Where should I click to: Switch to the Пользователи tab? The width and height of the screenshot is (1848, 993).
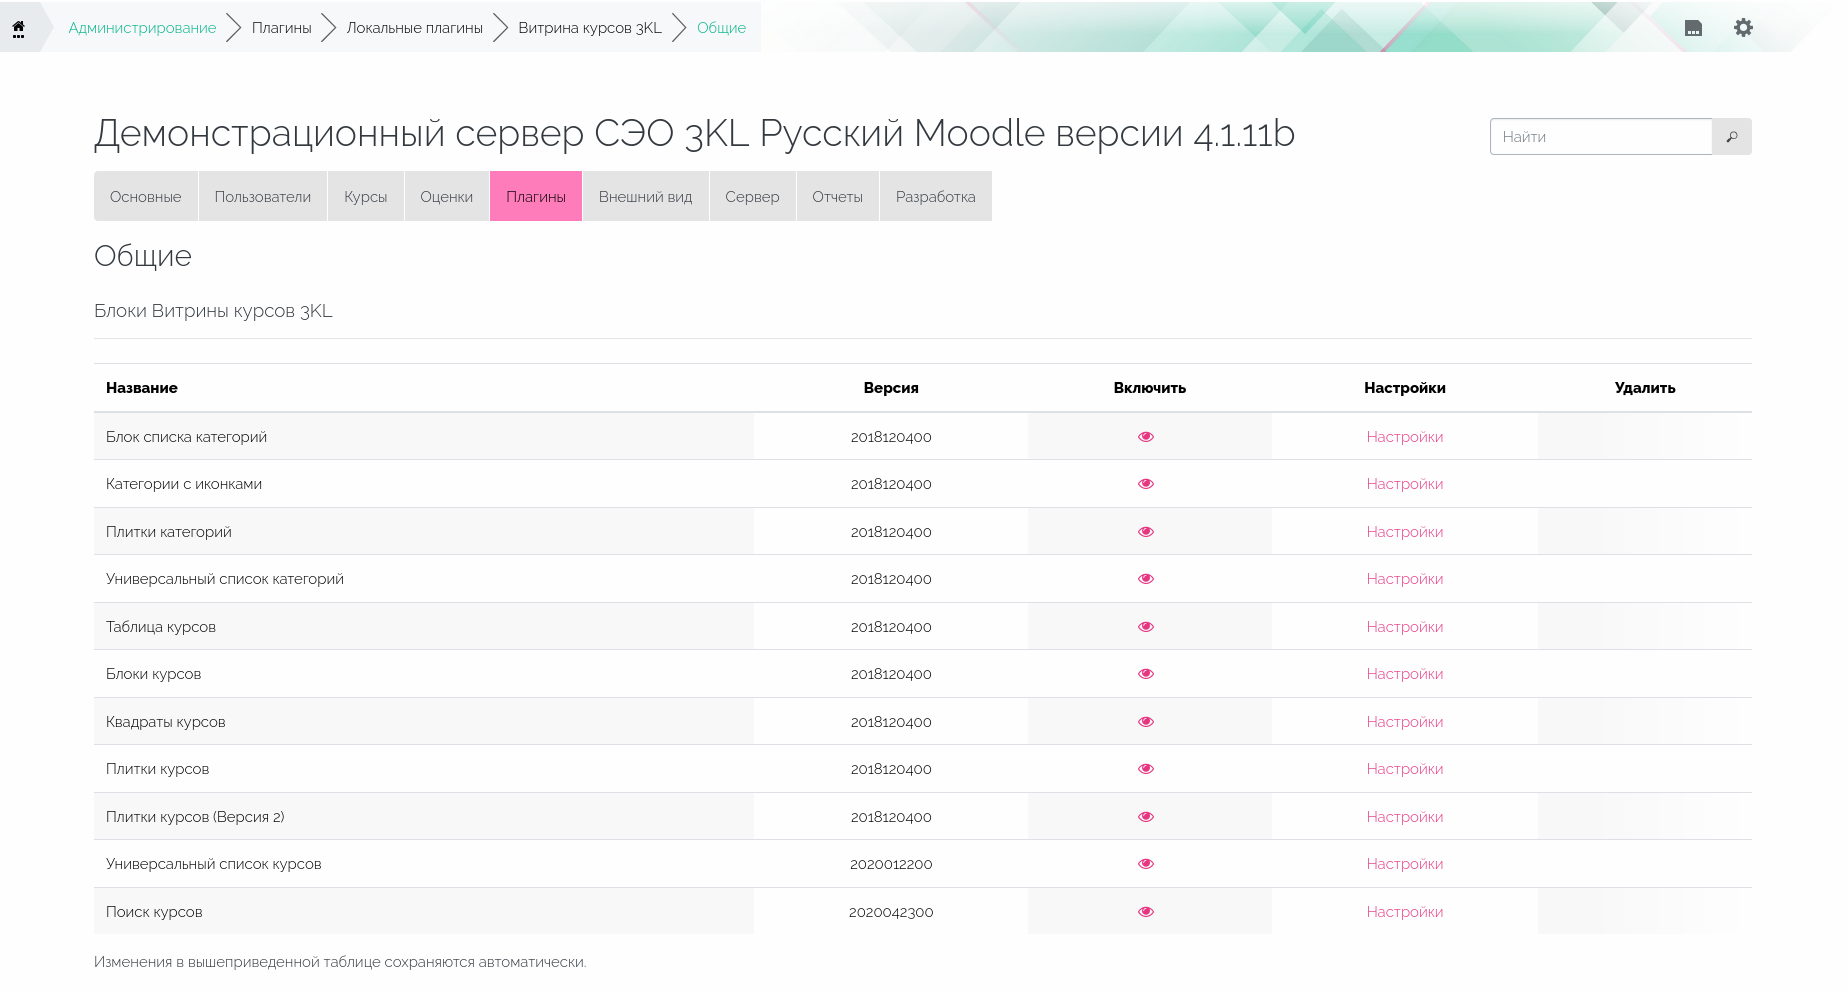point(263,196)
